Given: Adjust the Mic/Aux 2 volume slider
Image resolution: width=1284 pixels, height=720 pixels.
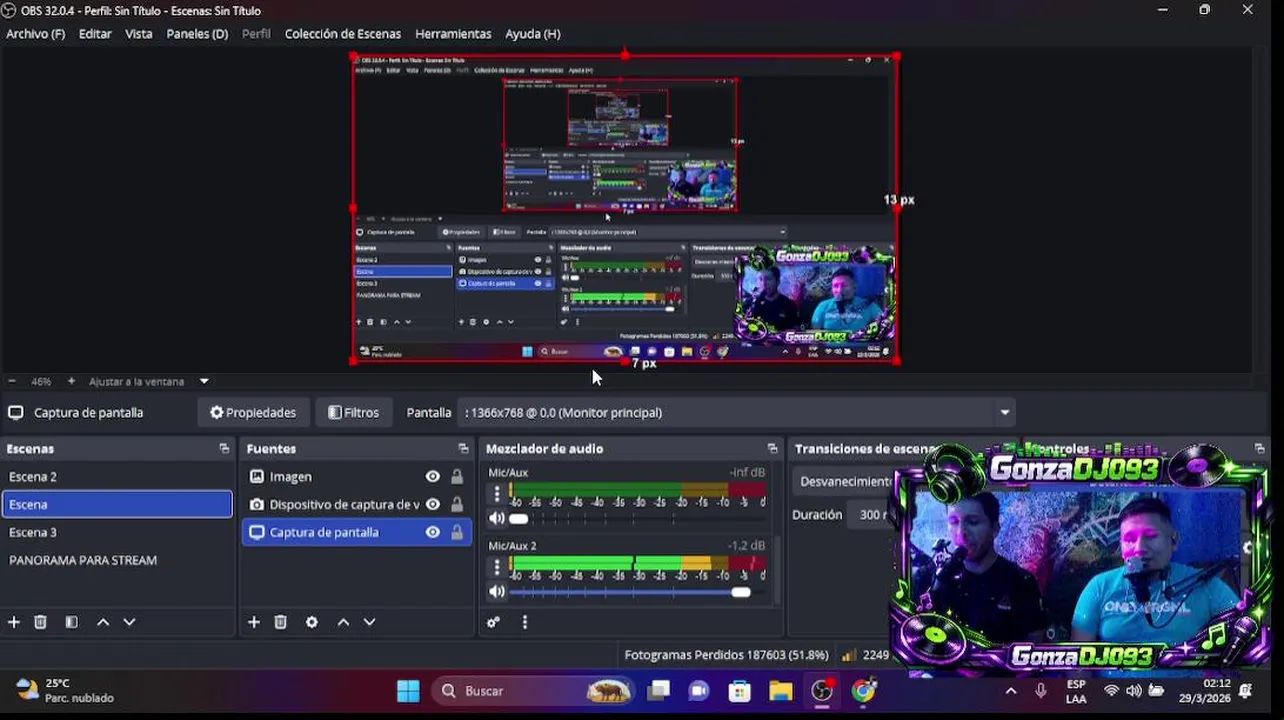Looking at the screenshot, I should point(636,592).
